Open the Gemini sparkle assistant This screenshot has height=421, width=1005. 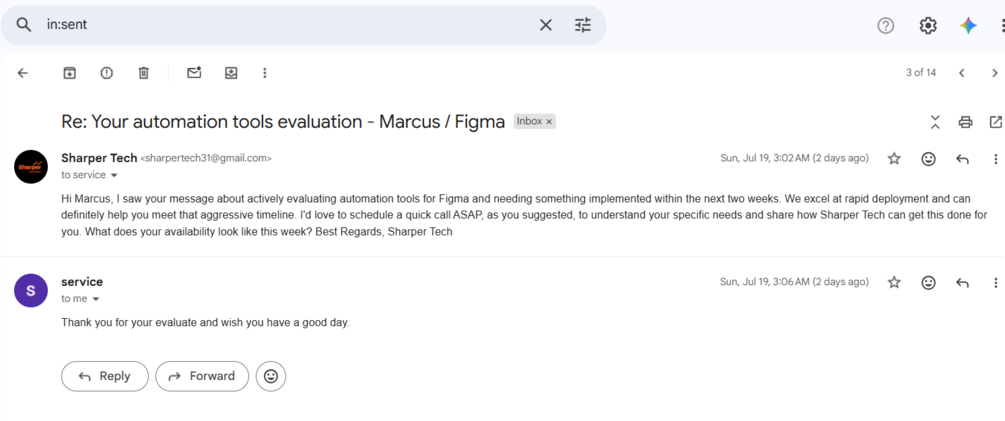pyautogui.click(x=968, y=26)
